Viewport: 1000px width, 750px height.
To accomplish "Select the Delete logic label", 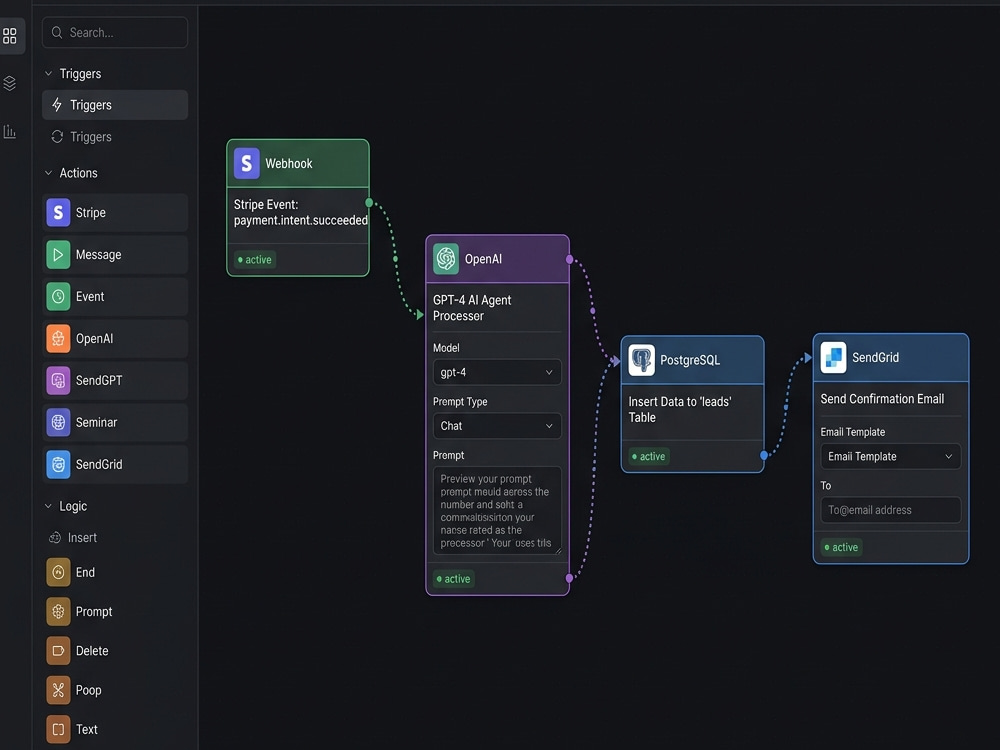I will (92, 651).
